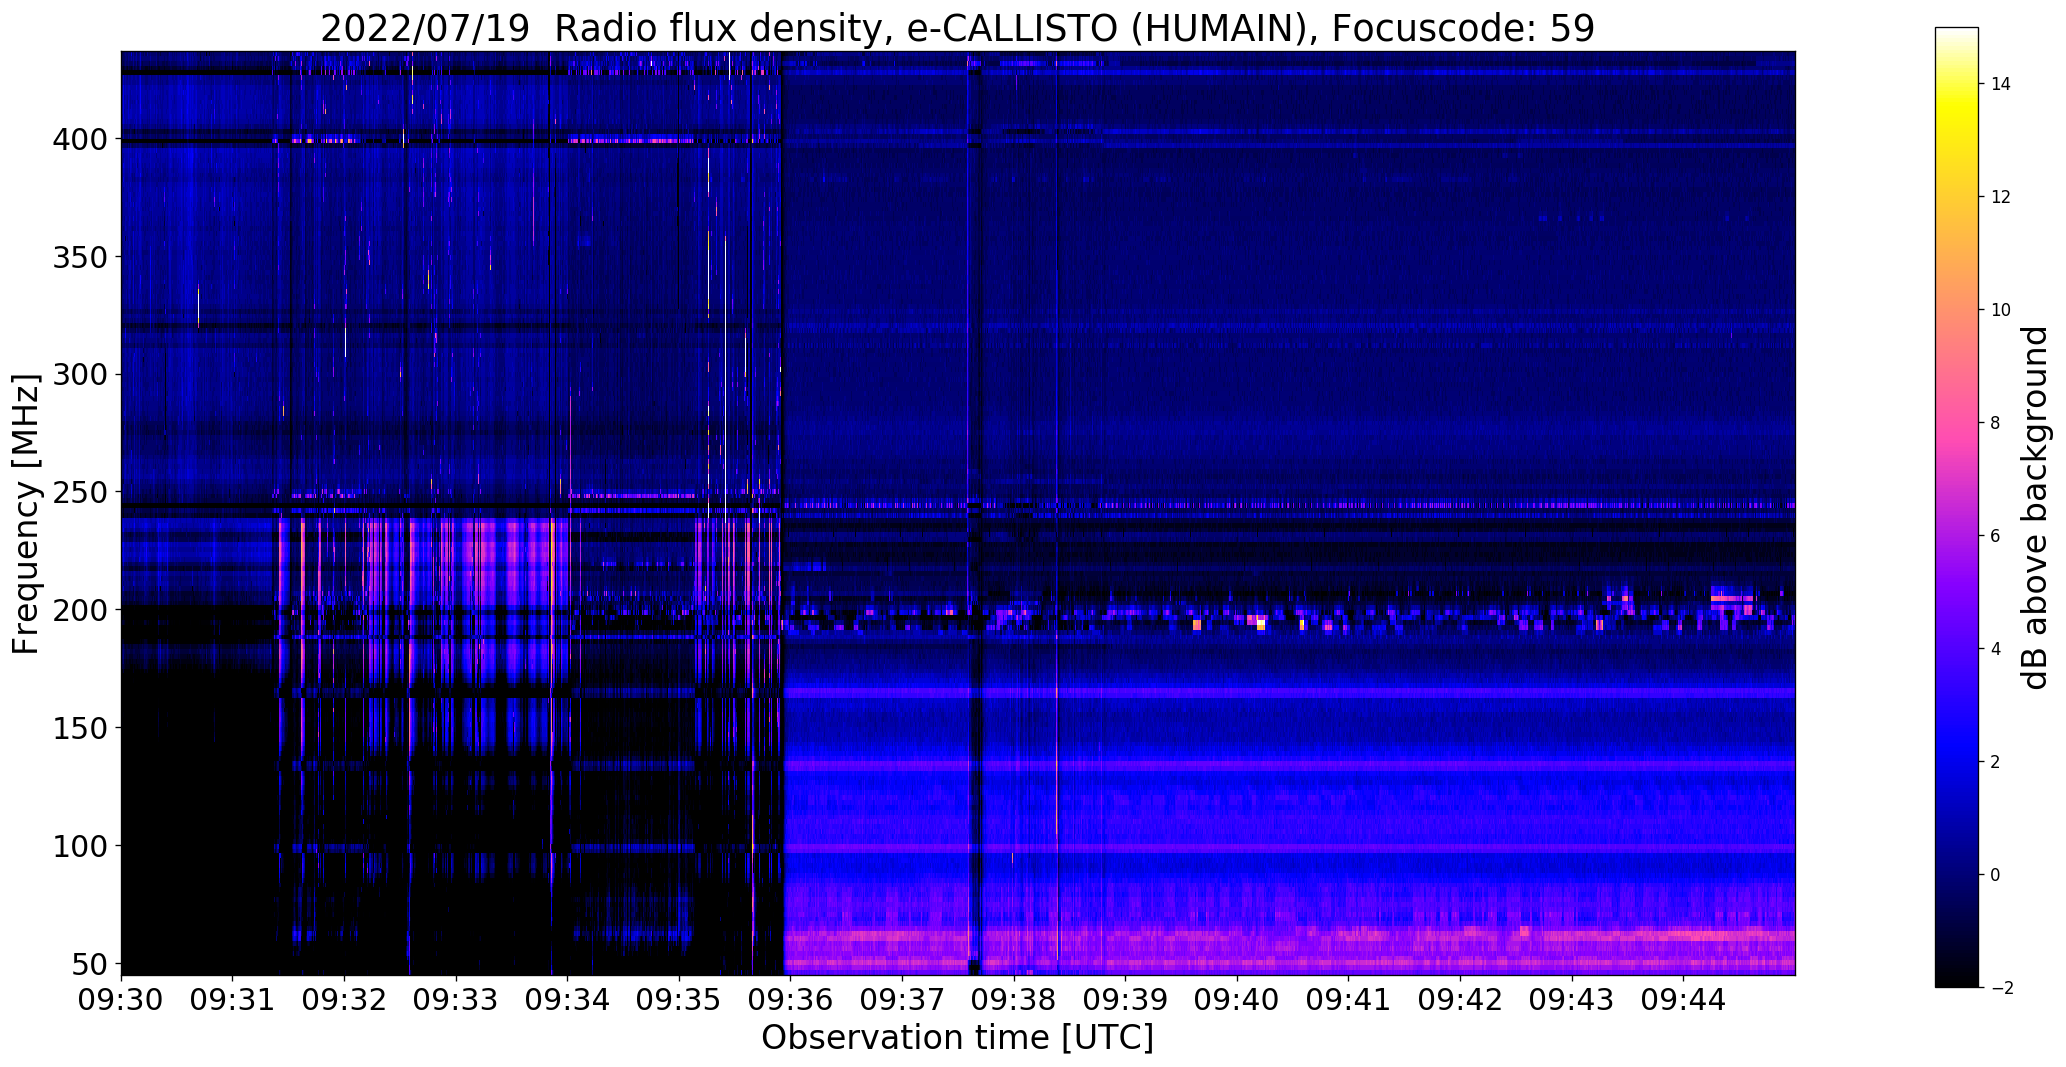Click the 400 MHz frequency tick label

81,139
